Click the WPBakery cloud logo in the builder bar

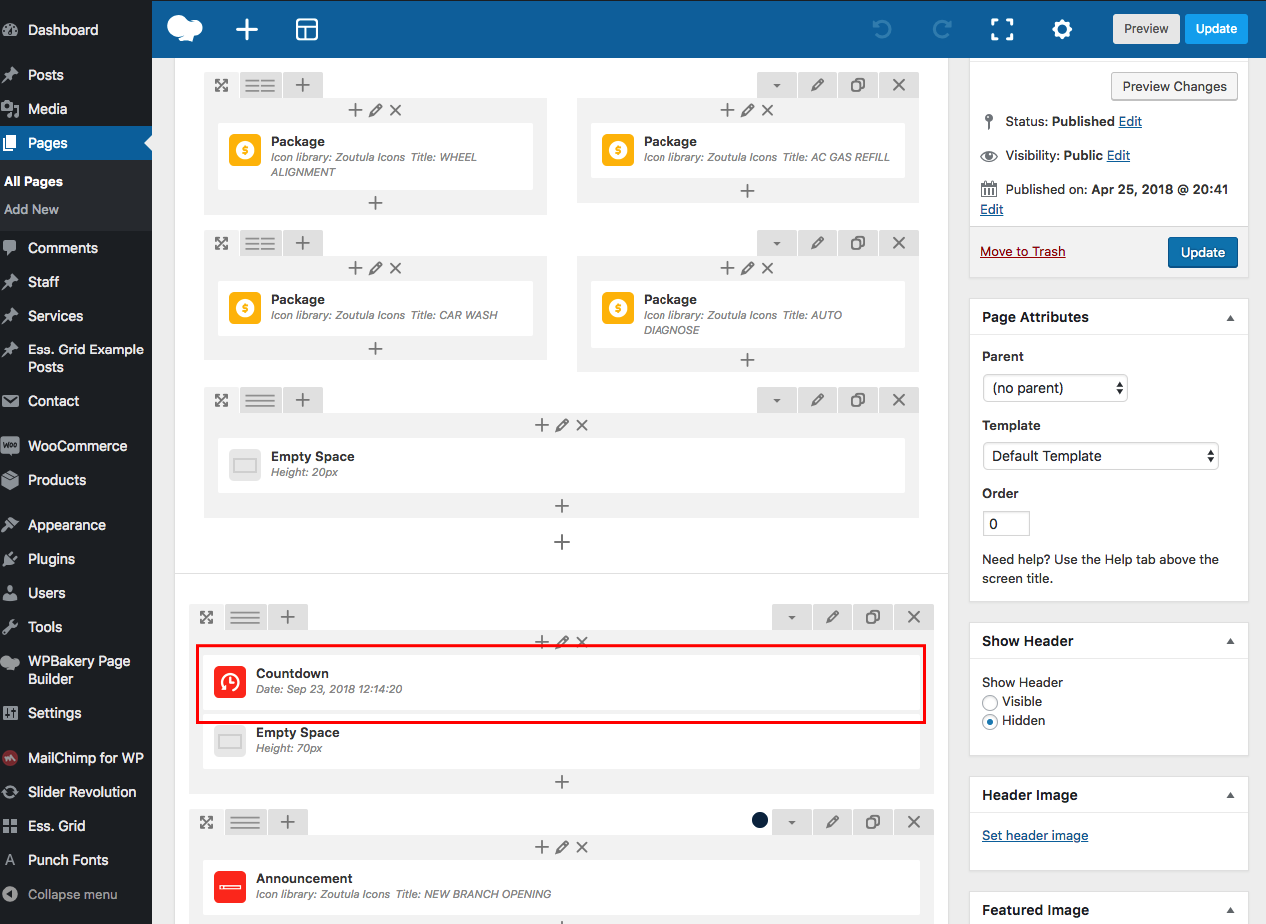pyautogui.click(x=185, y=29)
